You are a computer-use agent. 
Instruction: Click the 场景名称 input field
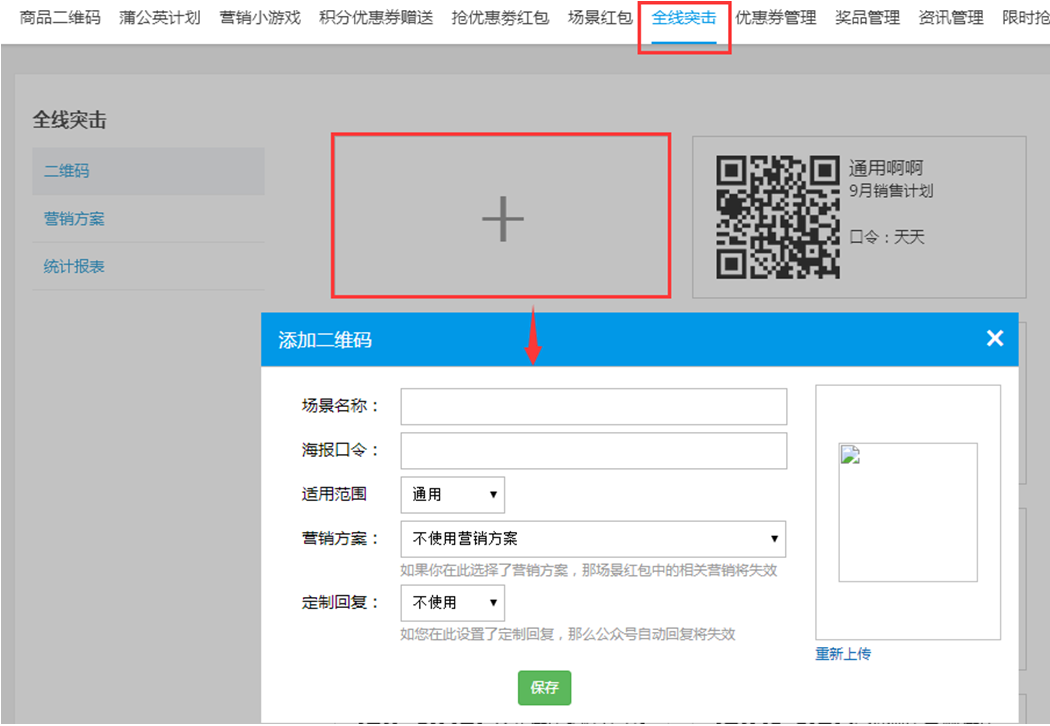coord(593,407)
